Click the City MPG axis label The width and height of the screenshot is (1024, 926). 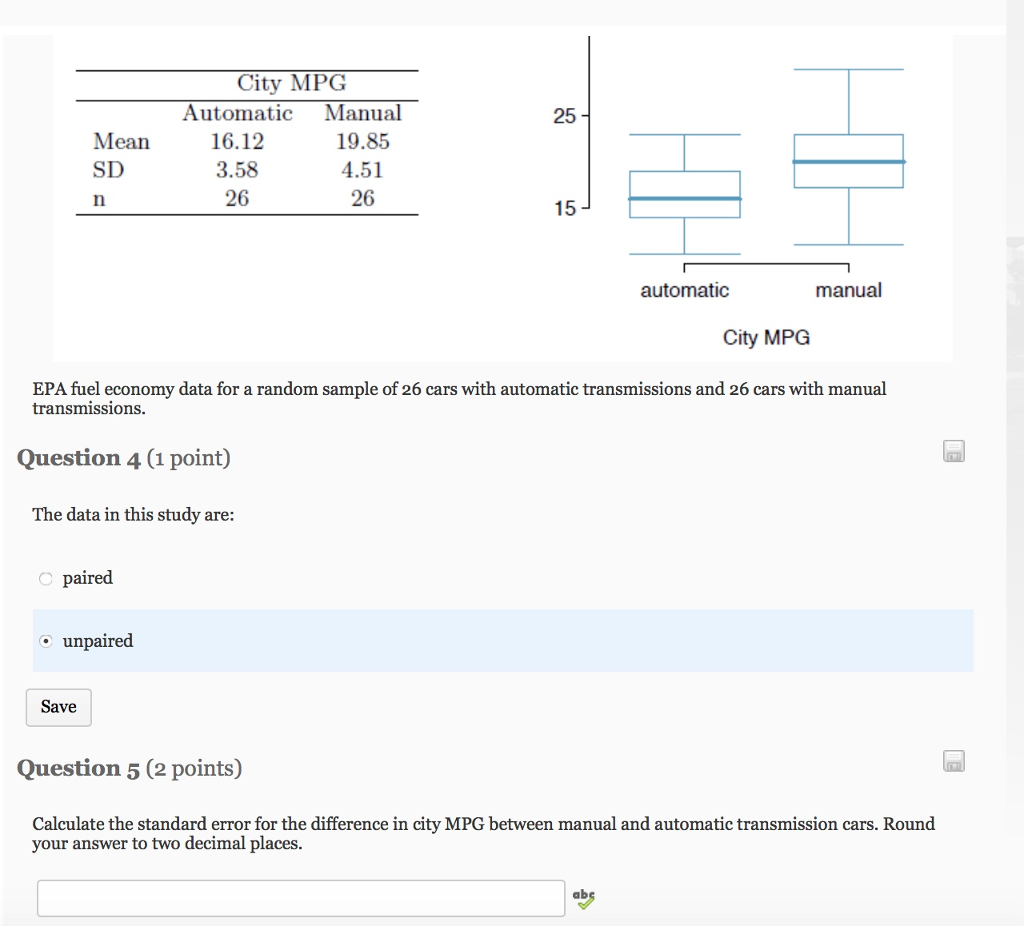tap(765, 337)
